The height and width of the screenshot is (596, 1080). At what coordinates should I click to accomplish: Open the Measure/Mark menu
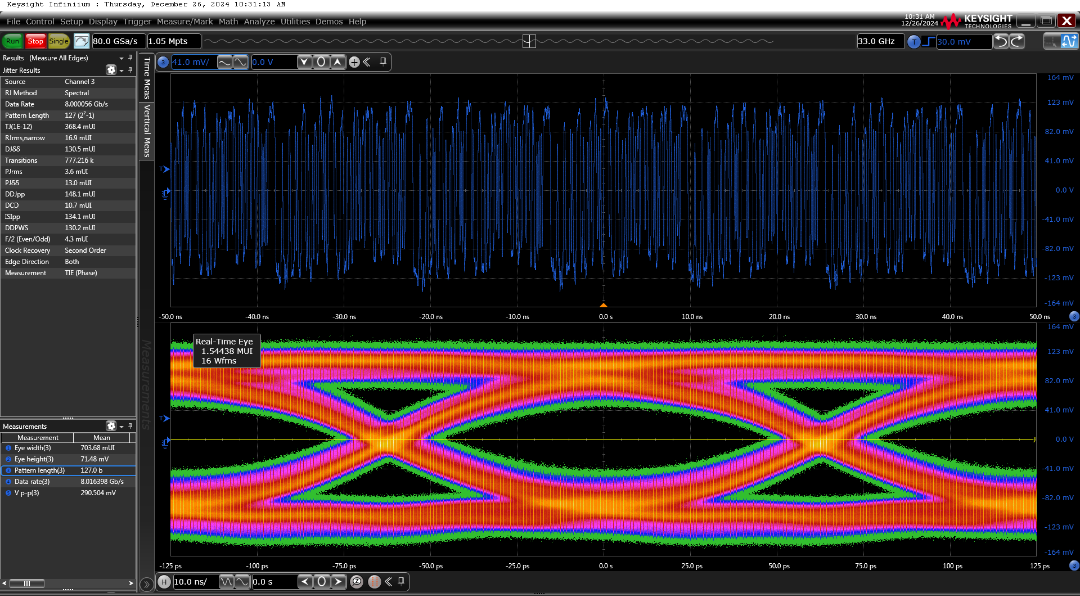(185, 21)
